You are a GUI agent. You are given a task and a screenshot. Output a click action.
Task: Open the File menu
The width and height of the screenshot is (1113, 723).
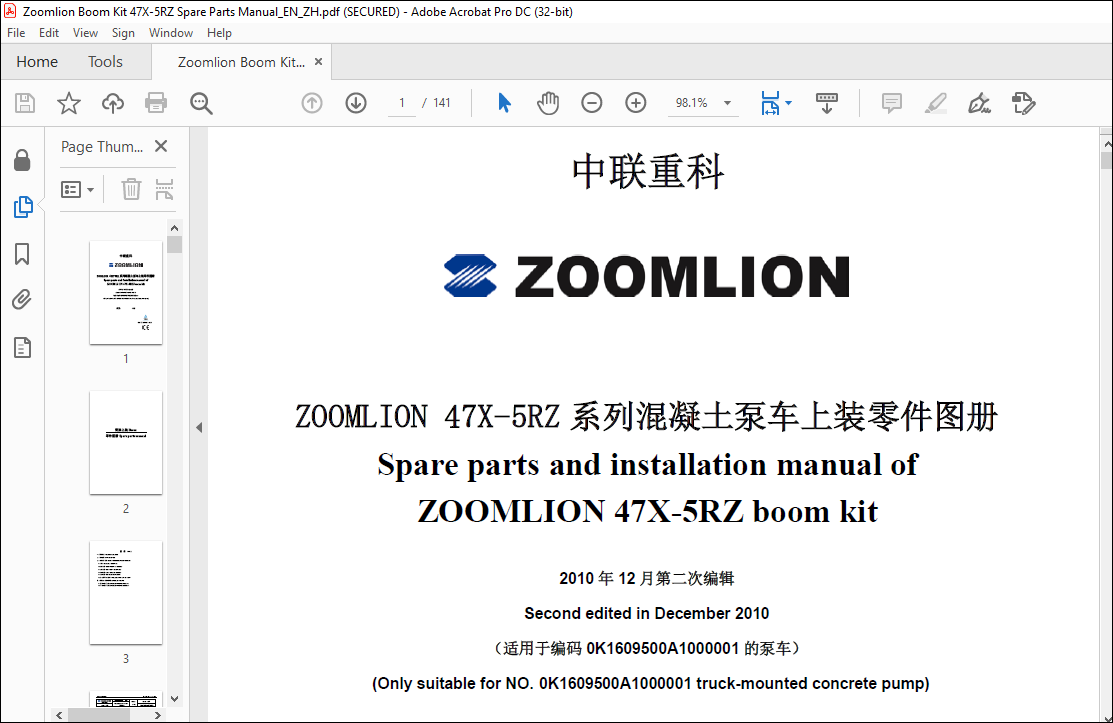(16, 33)
